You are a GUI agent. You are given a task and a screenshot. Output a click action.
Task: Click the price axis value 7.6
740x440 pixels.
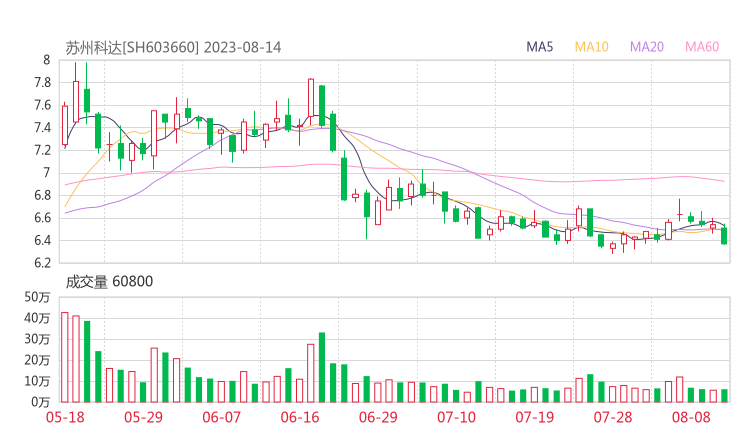42,105
